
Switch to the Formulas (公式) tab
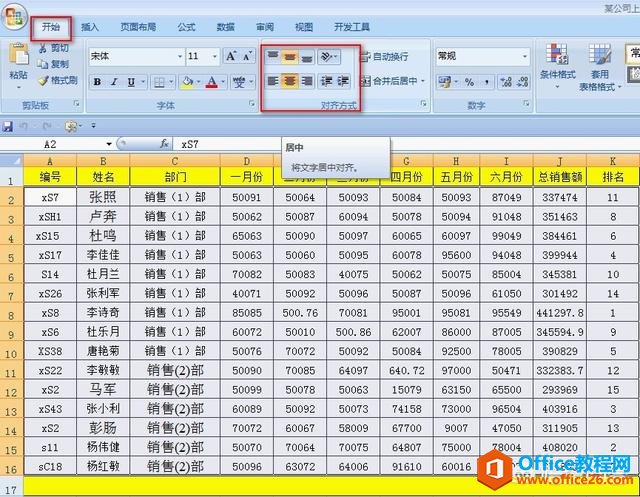click(187, 27)
